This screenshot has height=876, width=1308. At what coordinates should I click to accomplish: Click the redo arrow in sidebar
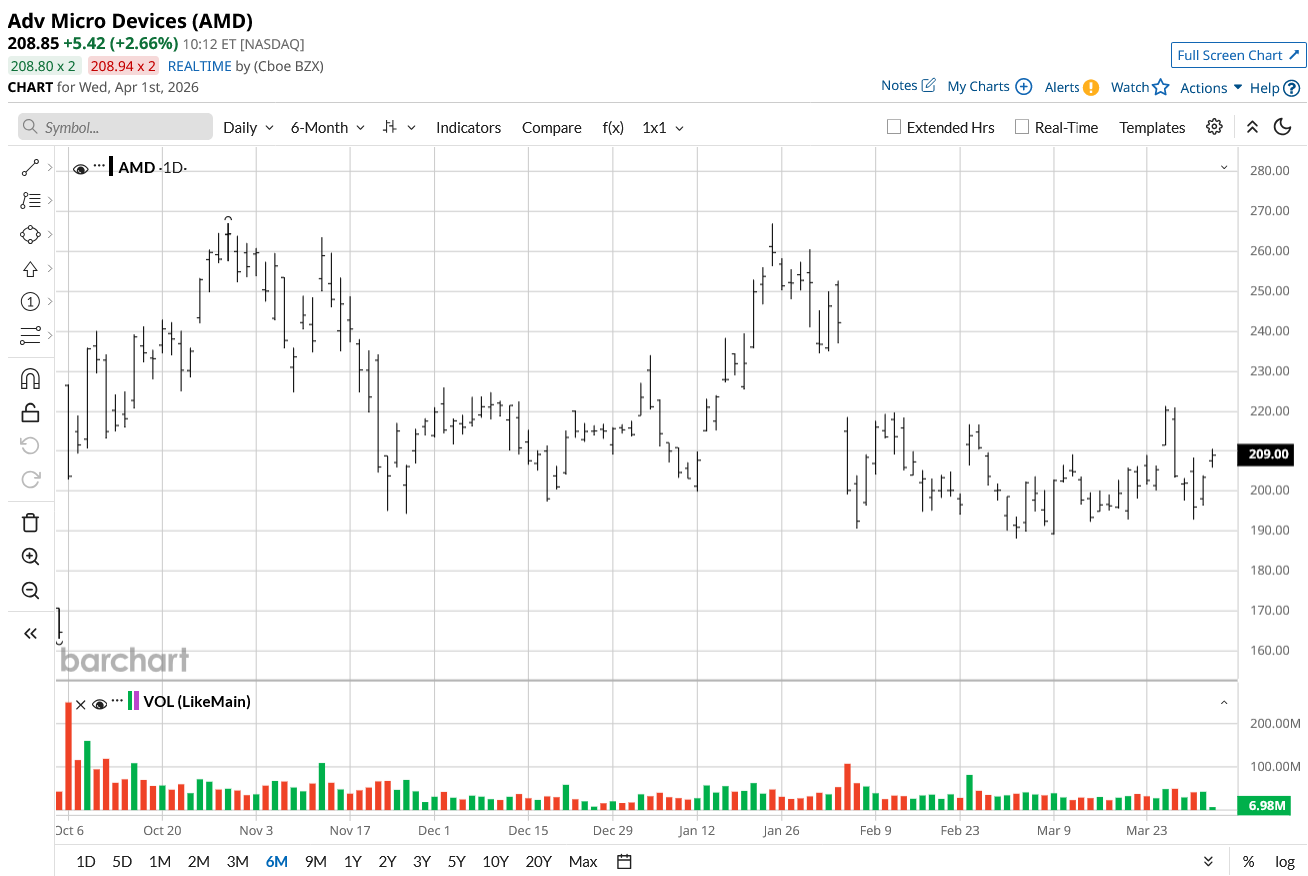click(x=30, y=479)
